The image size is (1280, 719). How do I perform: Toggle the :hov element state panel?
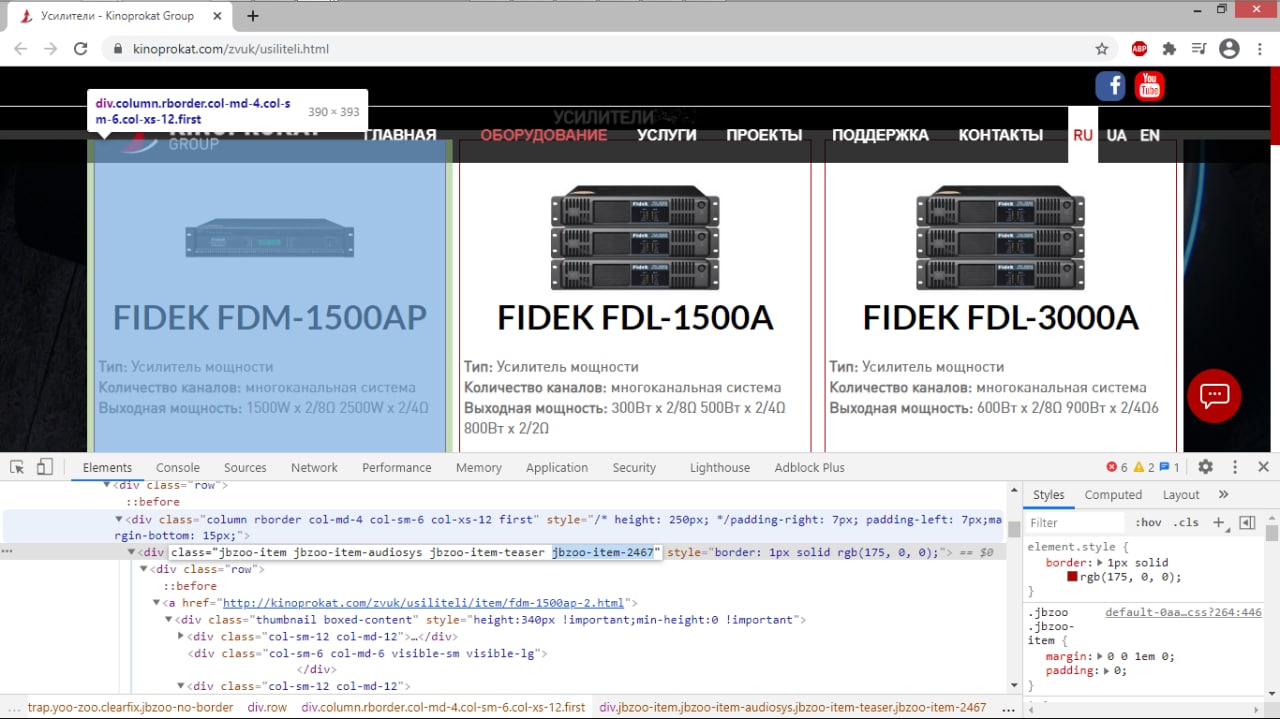[1149, 522]
